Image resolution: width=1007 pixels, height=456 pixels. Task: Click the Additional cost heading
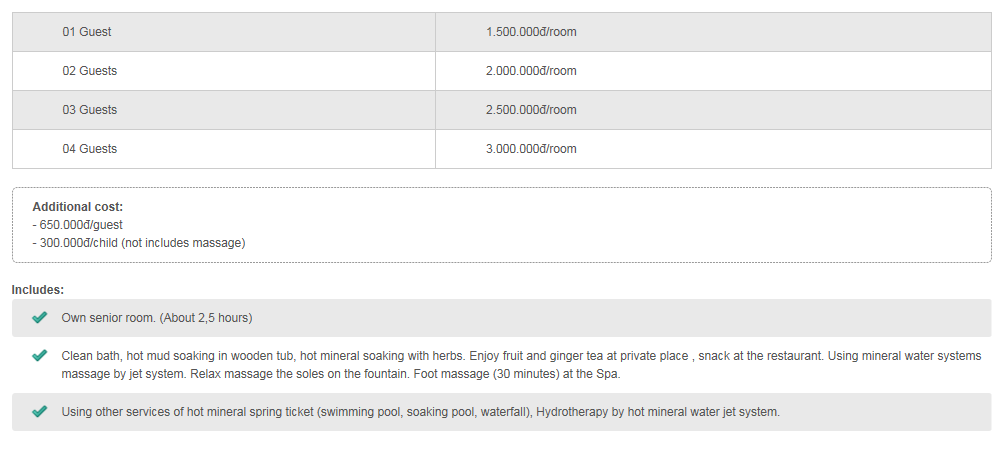pos(78,207)
